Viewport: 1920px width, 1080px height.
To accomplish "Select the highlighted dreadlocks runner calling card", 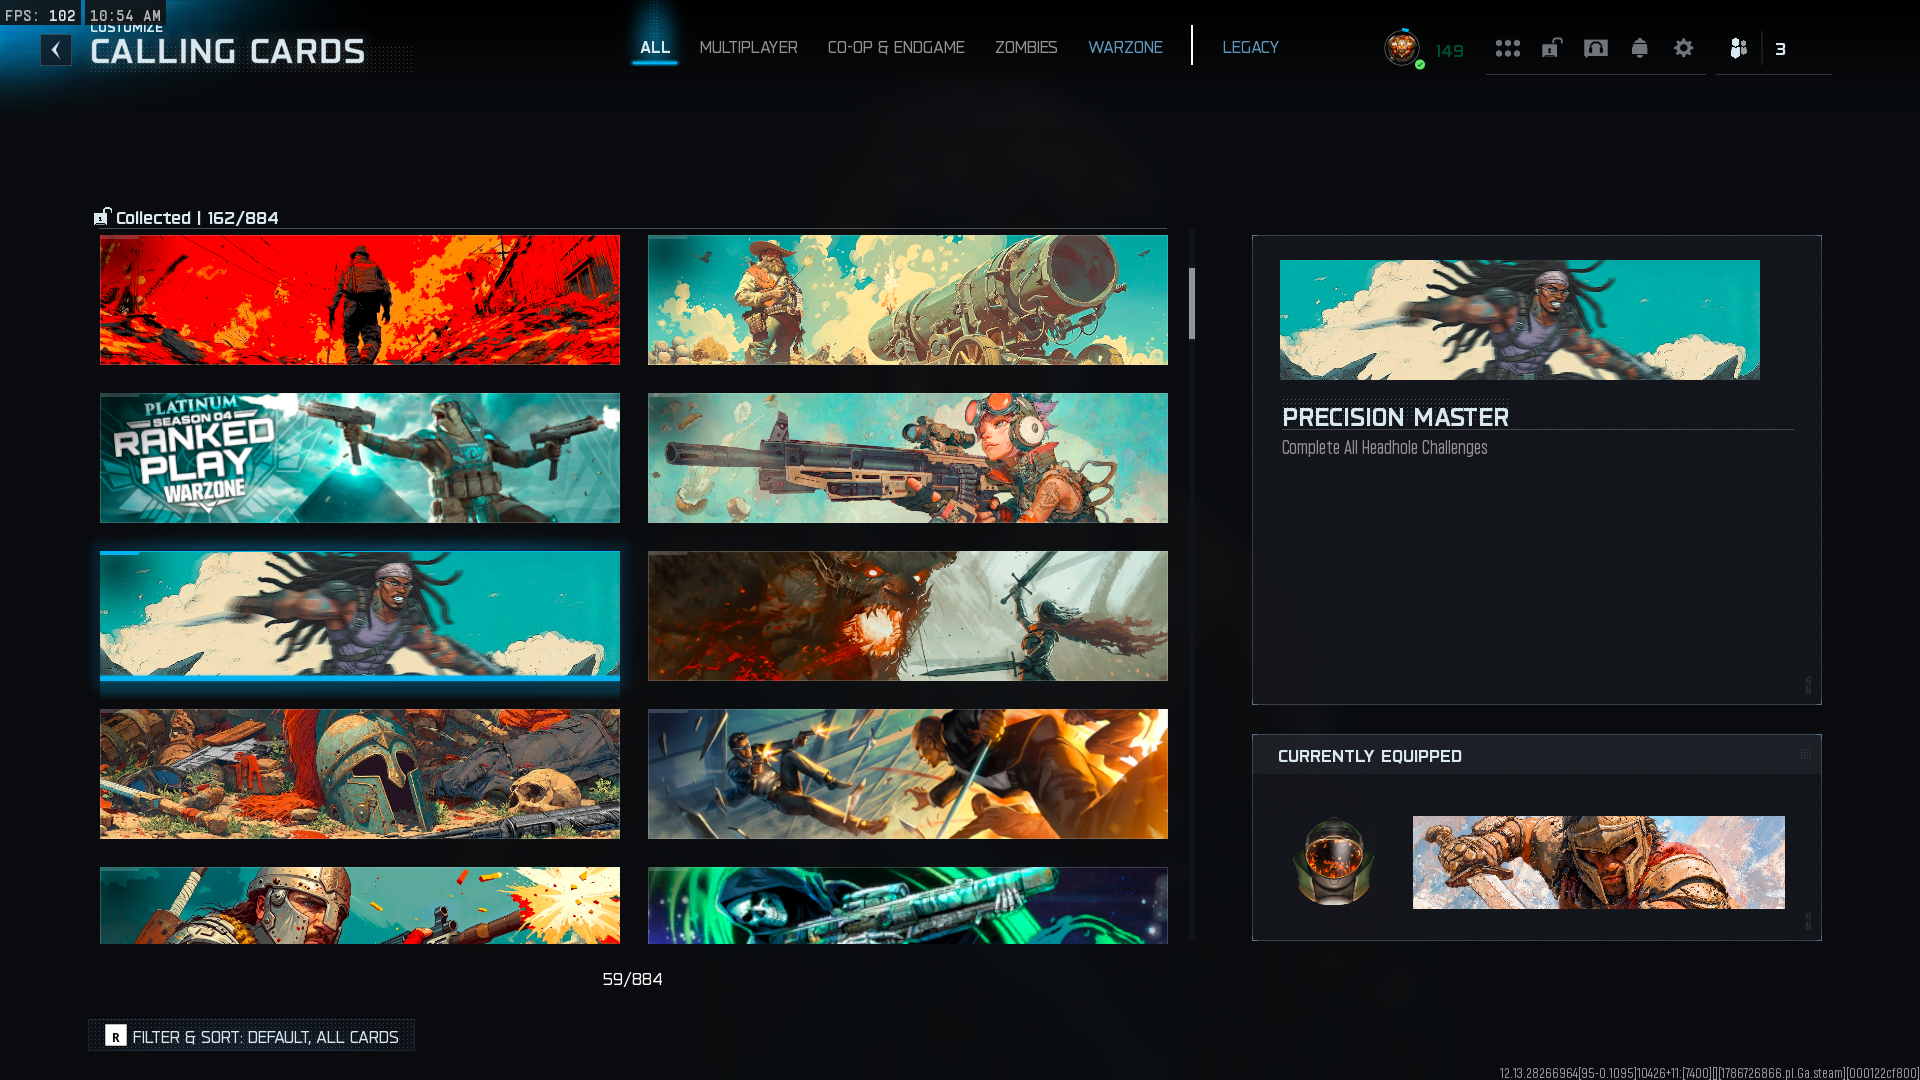I will pyautogui.click(x=360, y=616).
